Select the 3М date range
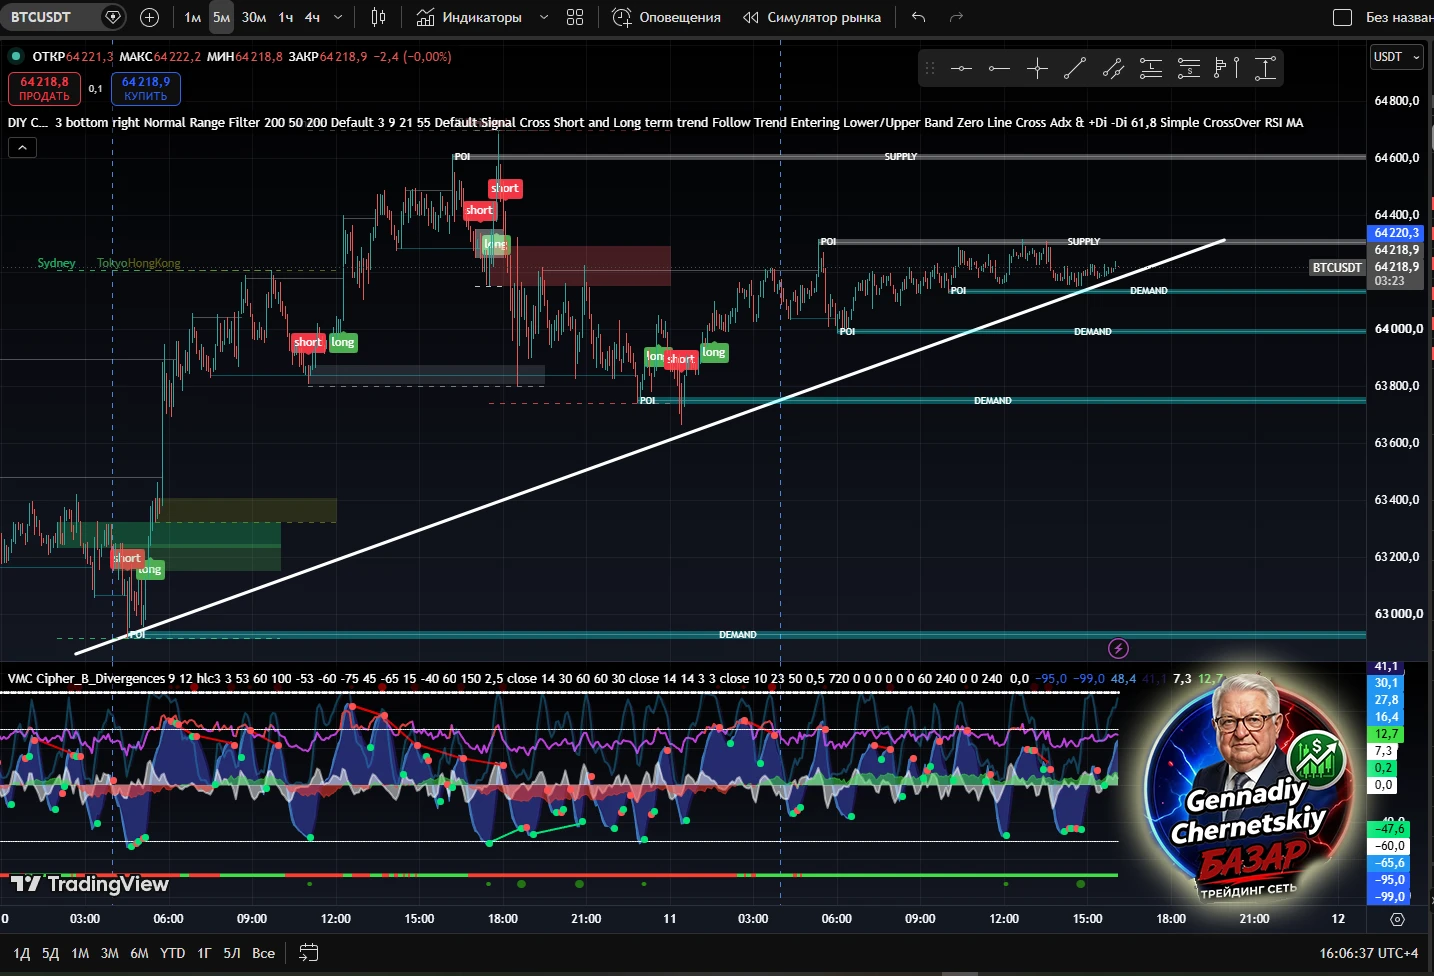 coord(110,953)
